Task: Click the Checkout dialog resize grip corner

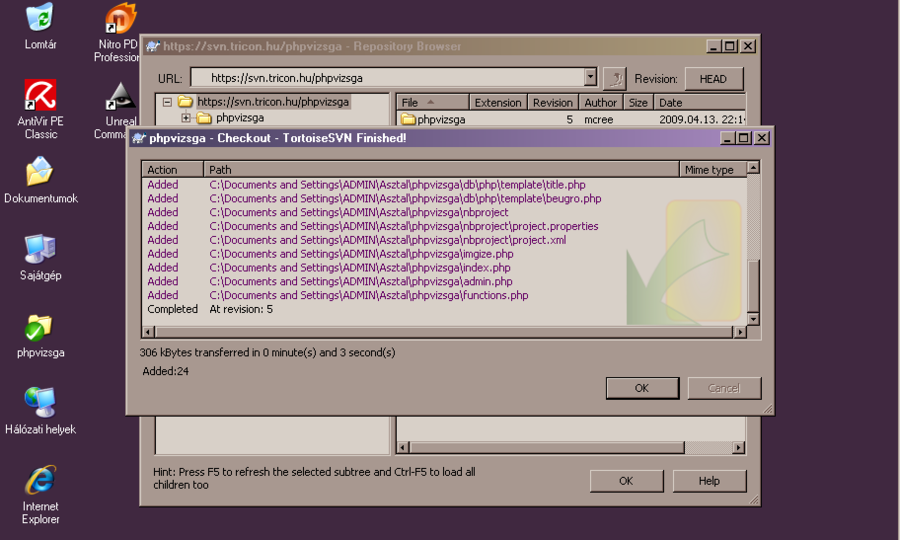Action: pyautogui.click(x=768, y=409)
